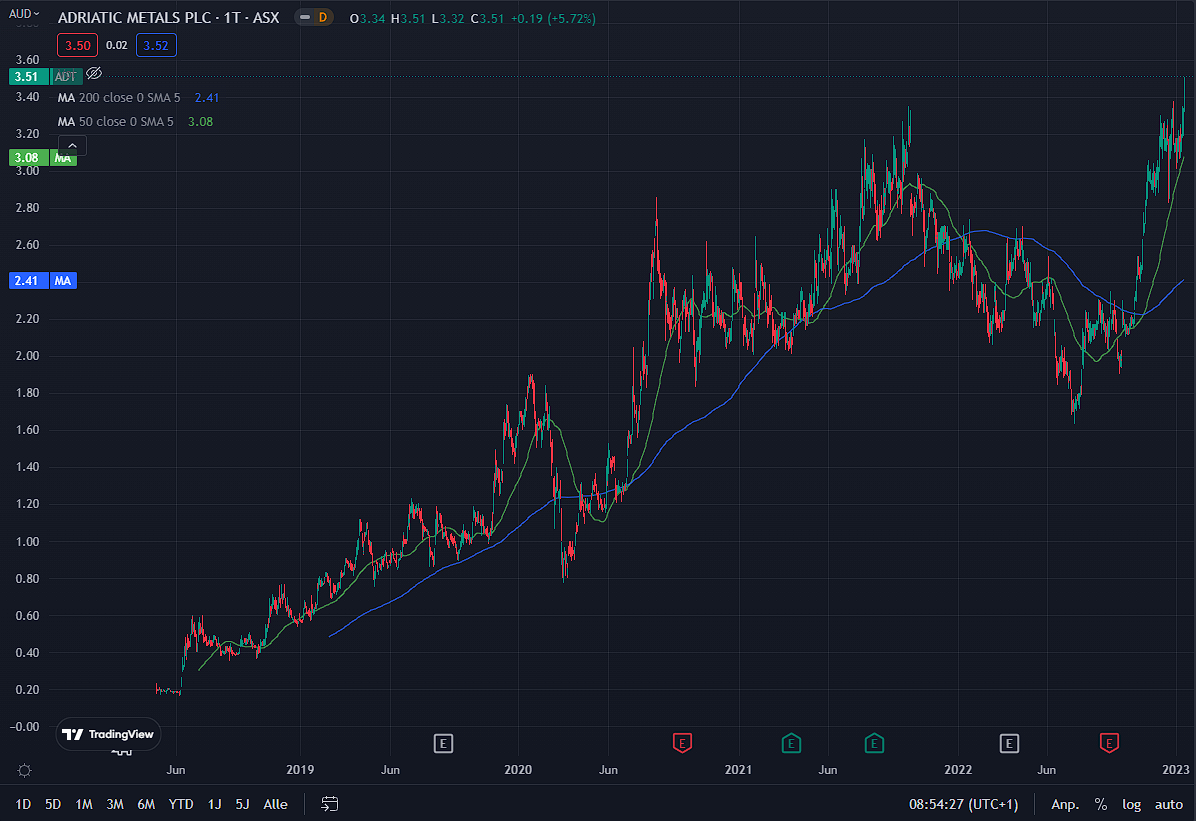Toggle the percent scale option
The image size is (1196, 821).
1101,804
